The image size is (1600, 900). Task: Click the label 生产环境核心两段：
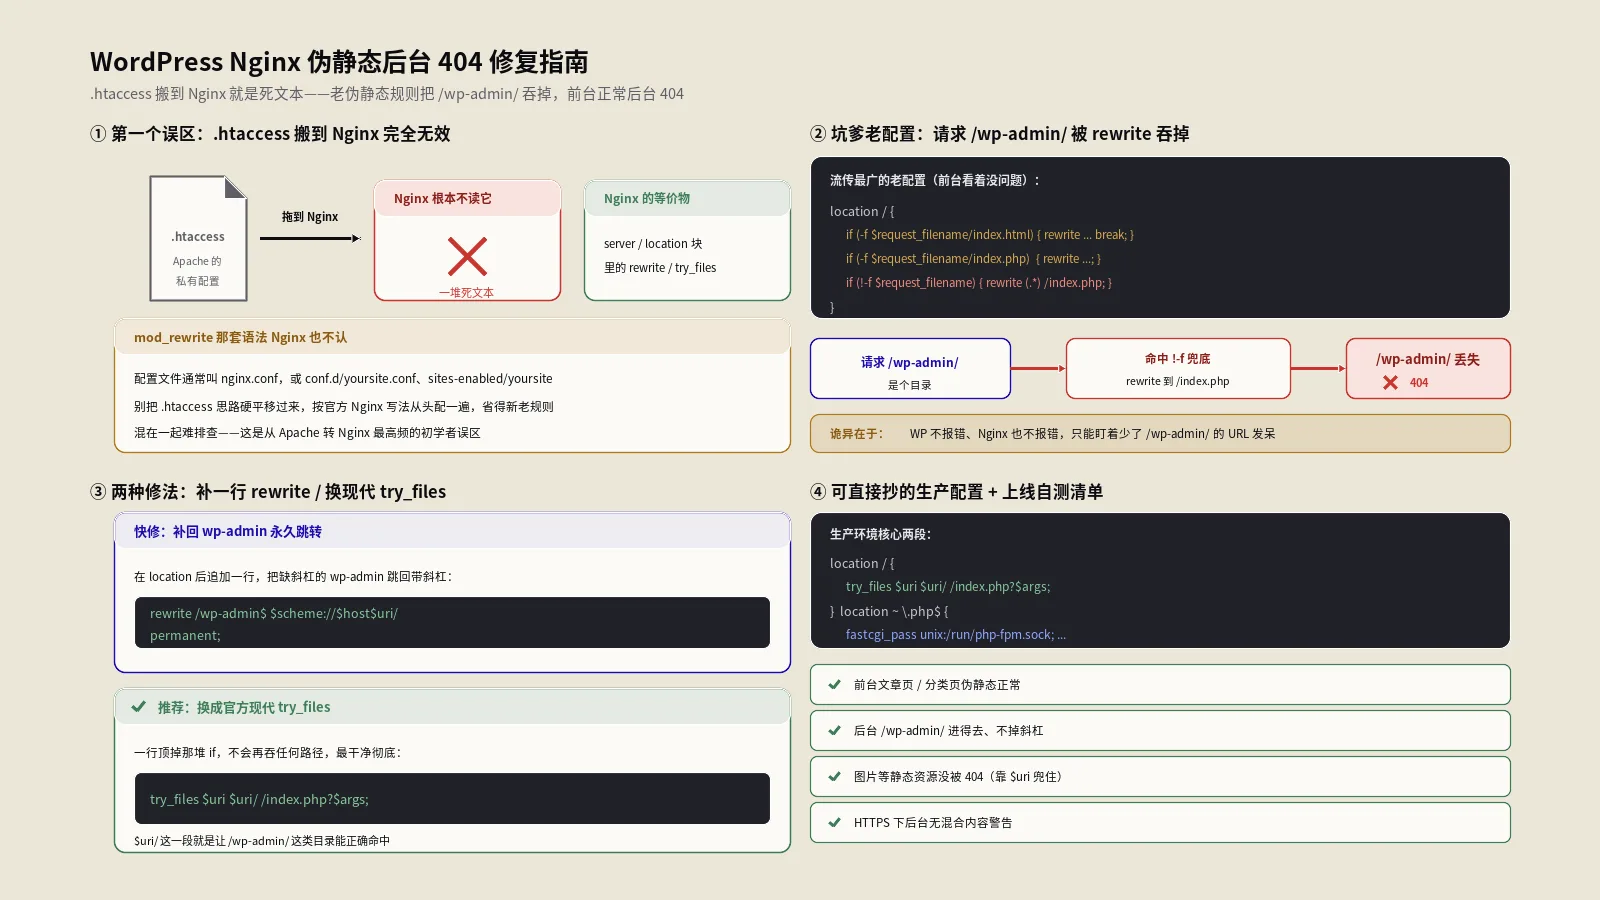pyautogui.click(x=880, y=535)
